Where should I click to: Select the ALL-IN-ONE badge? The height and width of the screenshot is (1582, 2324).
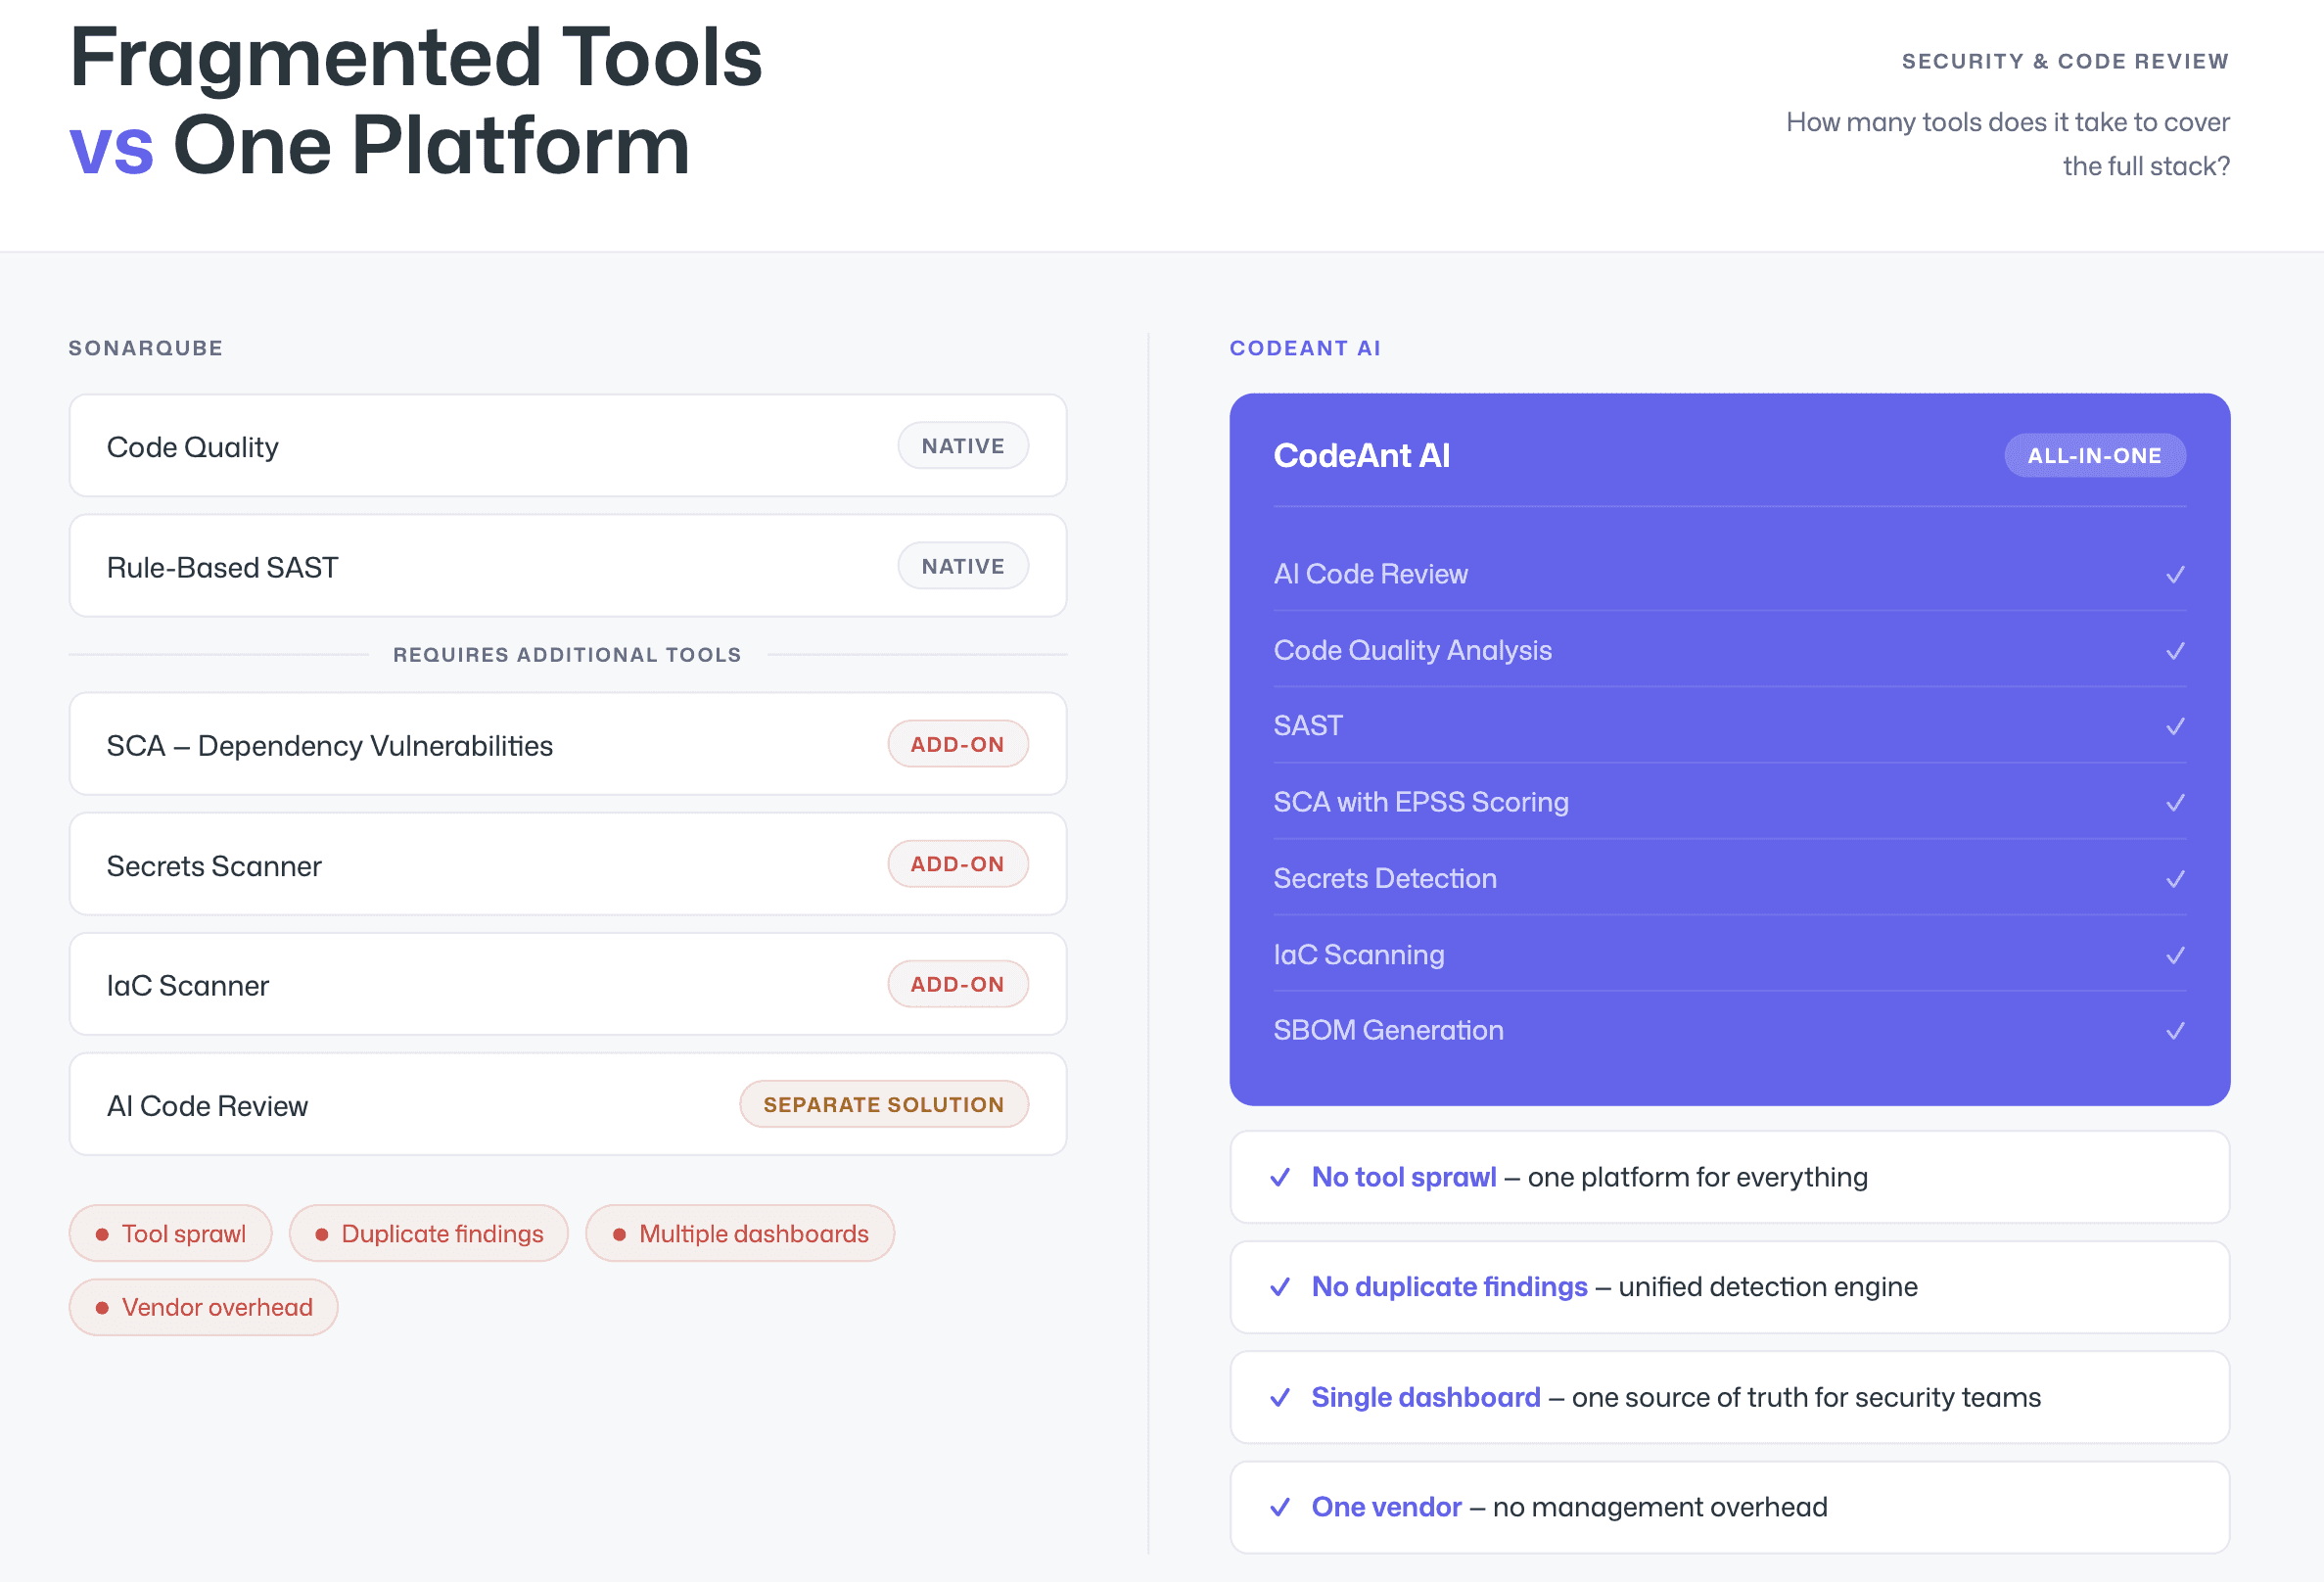(2094, 456)
